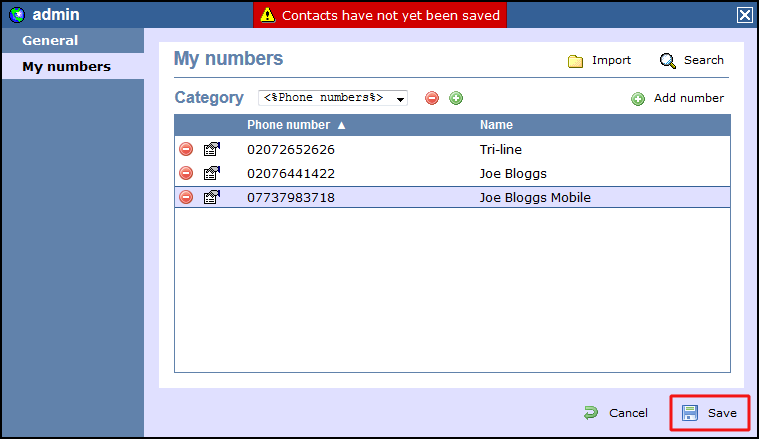Click the green Add number plus icon
Screen dimensions: 759x439
coord(638,99)
